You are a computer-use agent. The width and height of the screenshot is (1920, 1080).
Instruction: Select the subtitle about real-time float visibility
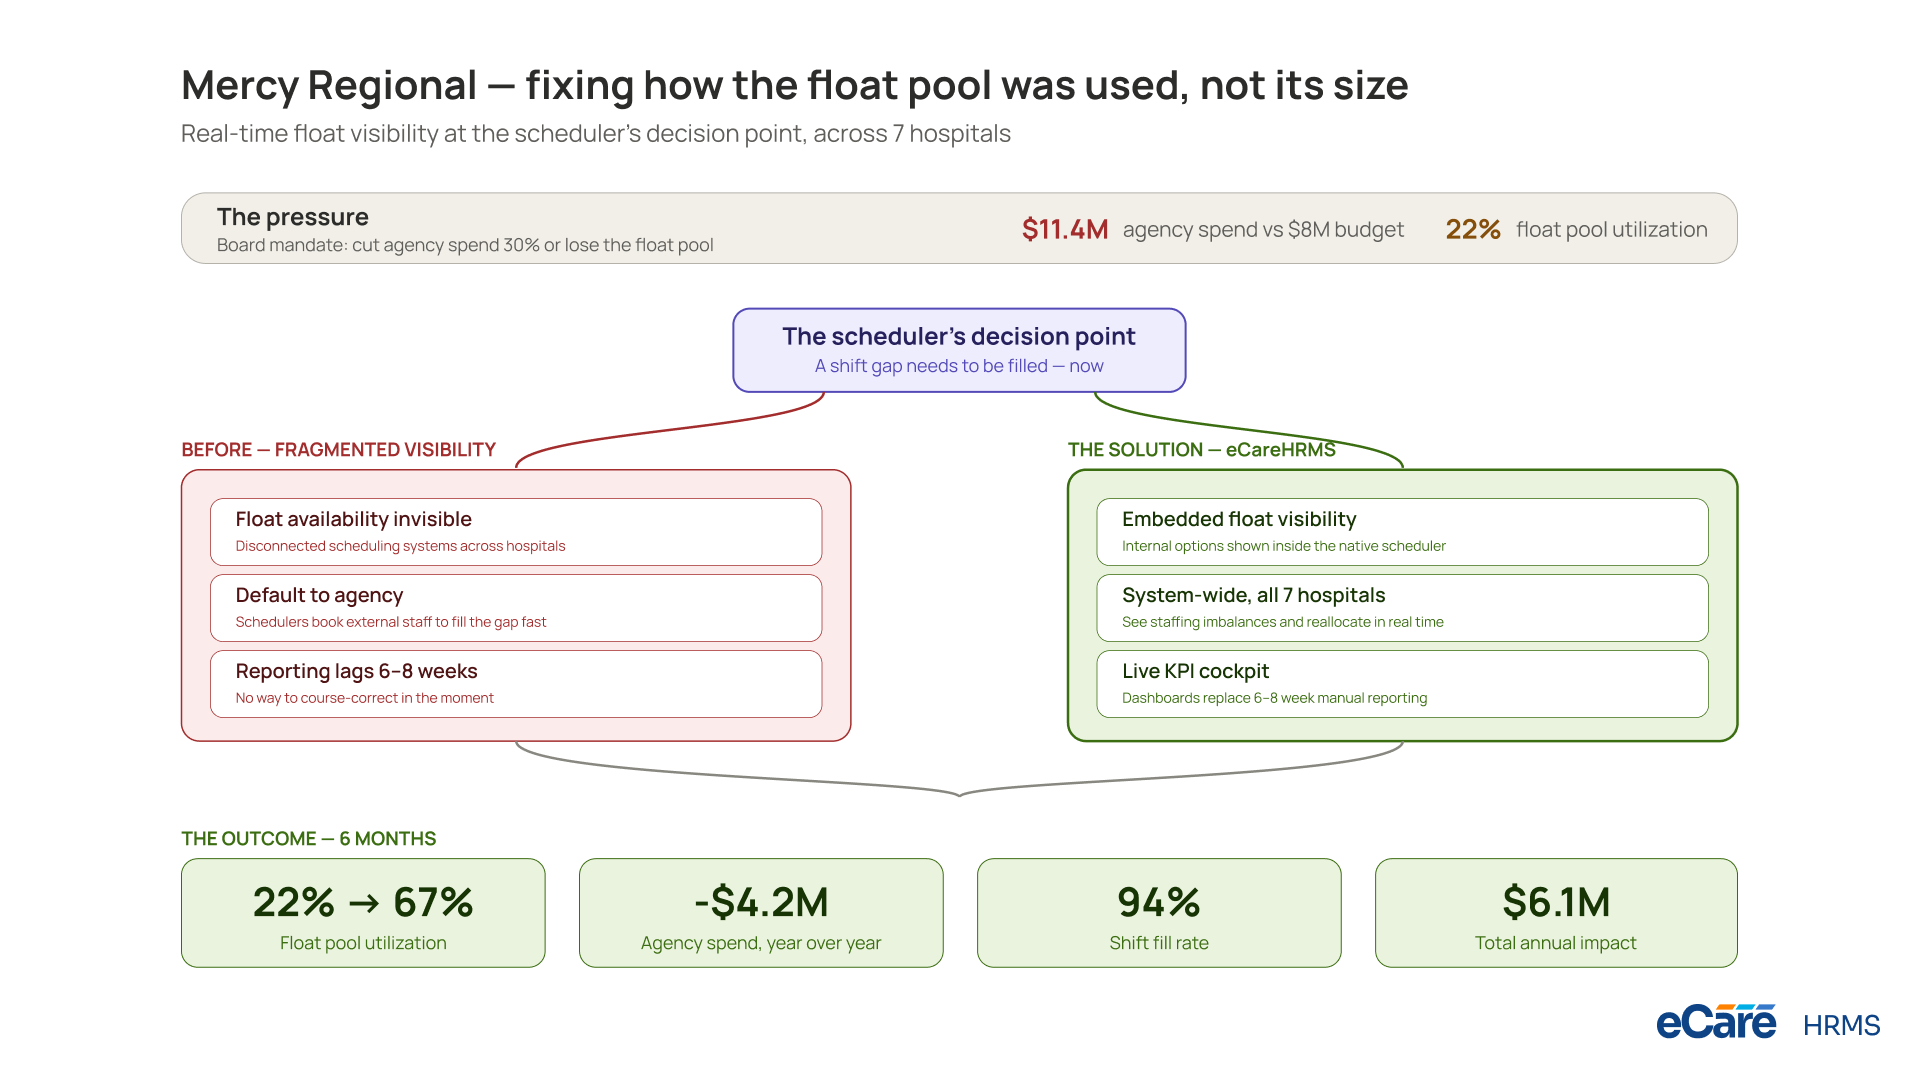pyautogui.click(x=596, y=134)
